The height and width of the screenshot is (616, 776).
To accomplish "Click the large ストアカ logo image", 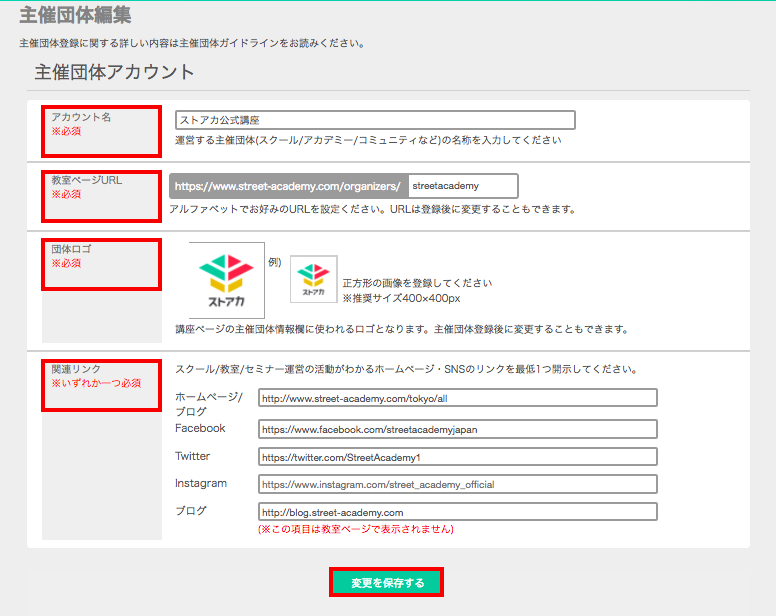I will coord(227,280).
